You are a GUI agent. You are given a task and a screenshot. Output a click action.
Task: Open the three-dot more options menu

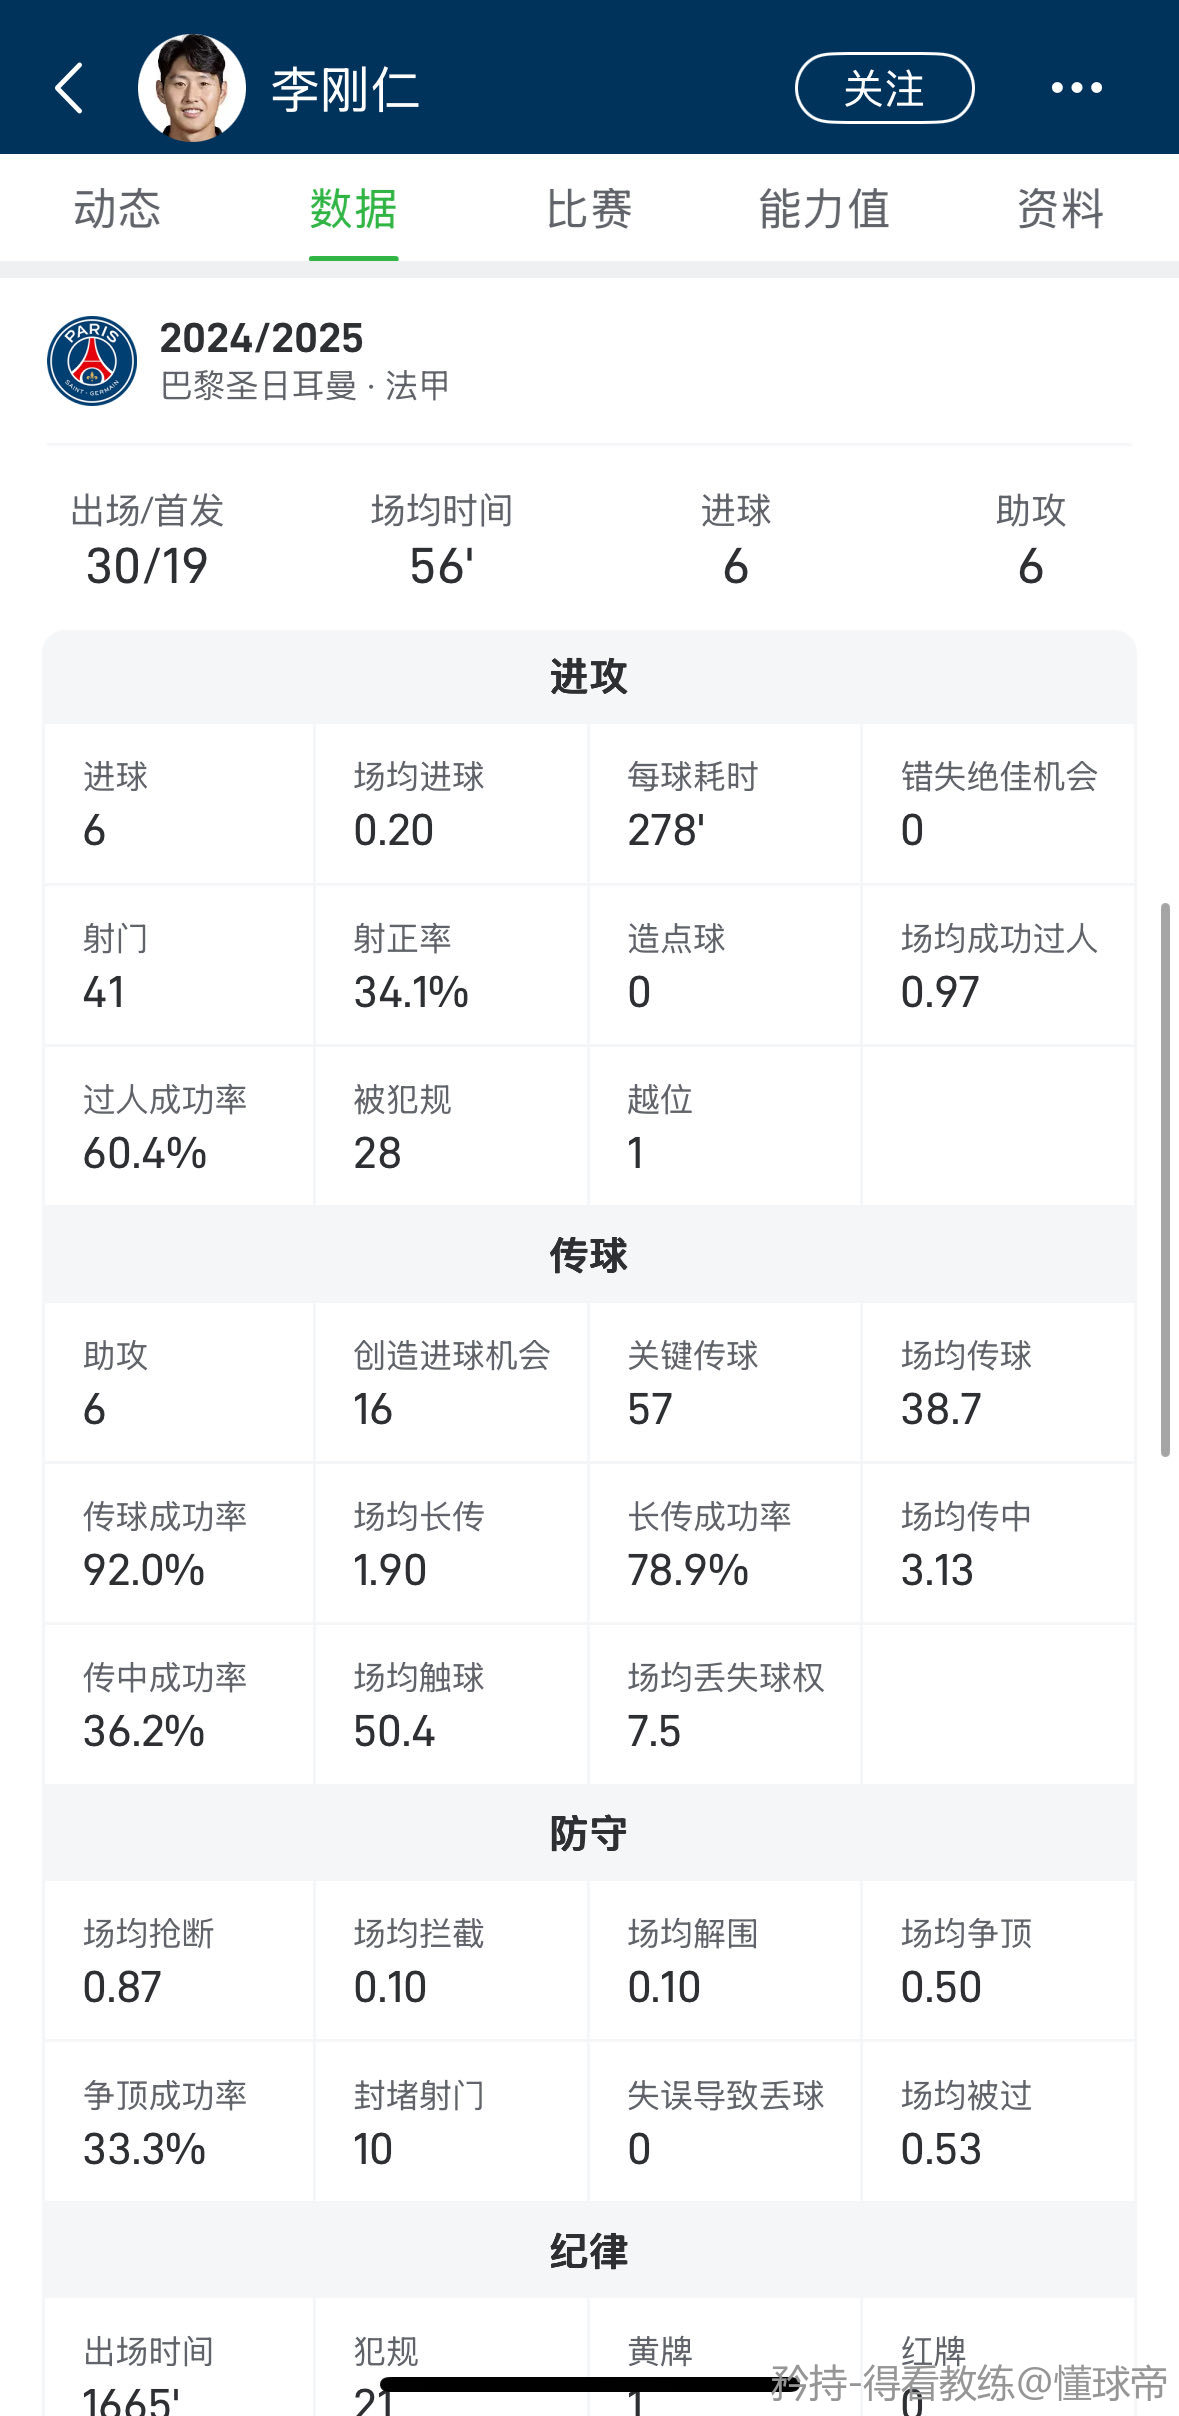coord(1076,88)
